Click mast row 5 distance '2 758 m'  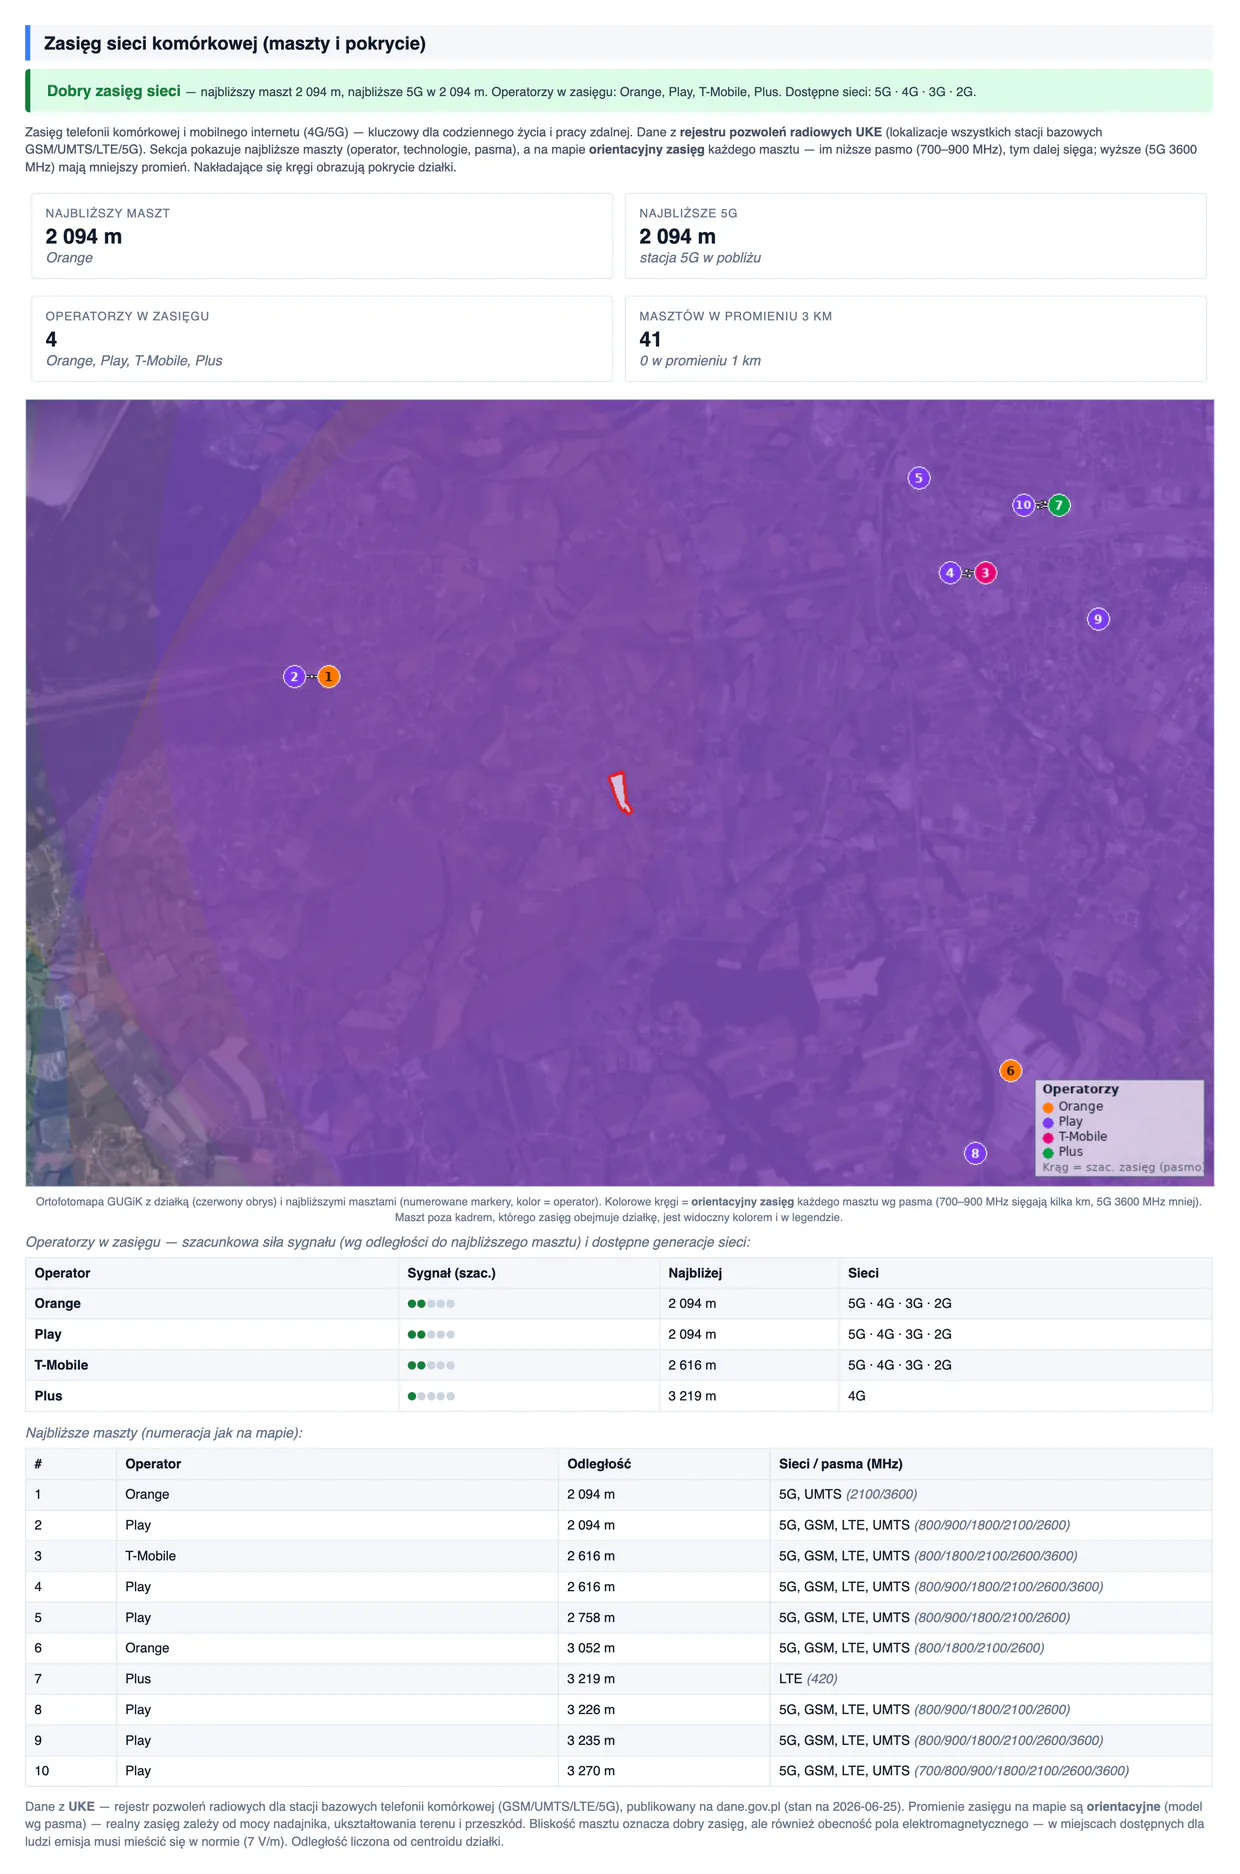[x=591, y=1617]
